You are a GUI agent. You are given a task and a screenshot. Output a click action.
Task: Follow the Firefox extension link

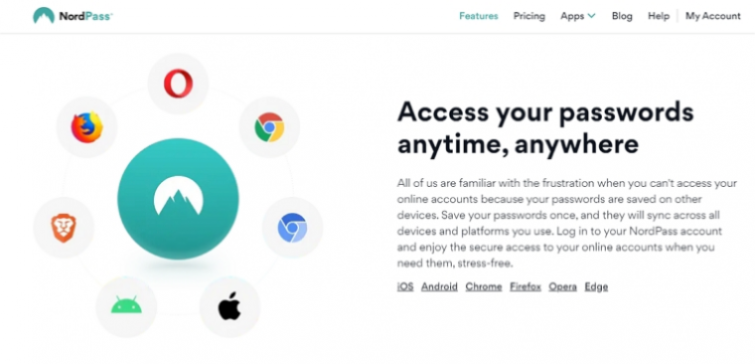pyautogui.click(x=526, y=287)
